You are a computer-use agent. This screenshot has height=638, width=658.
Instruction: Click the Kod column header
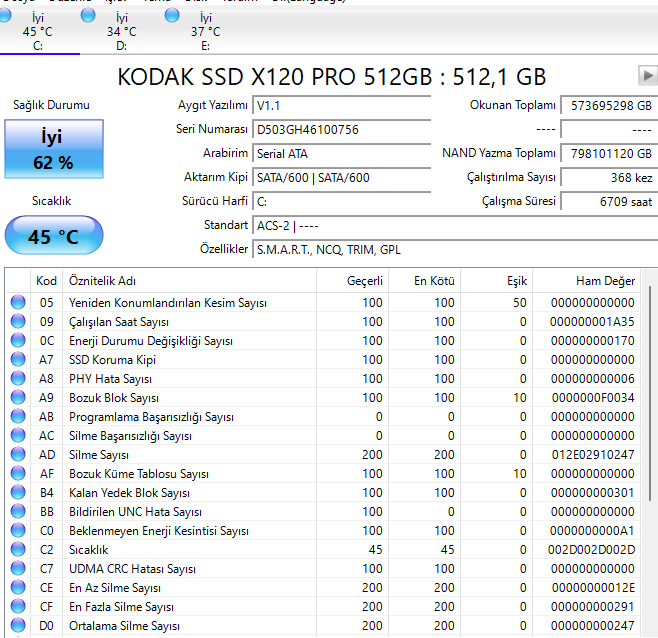(x=47, y=281)
